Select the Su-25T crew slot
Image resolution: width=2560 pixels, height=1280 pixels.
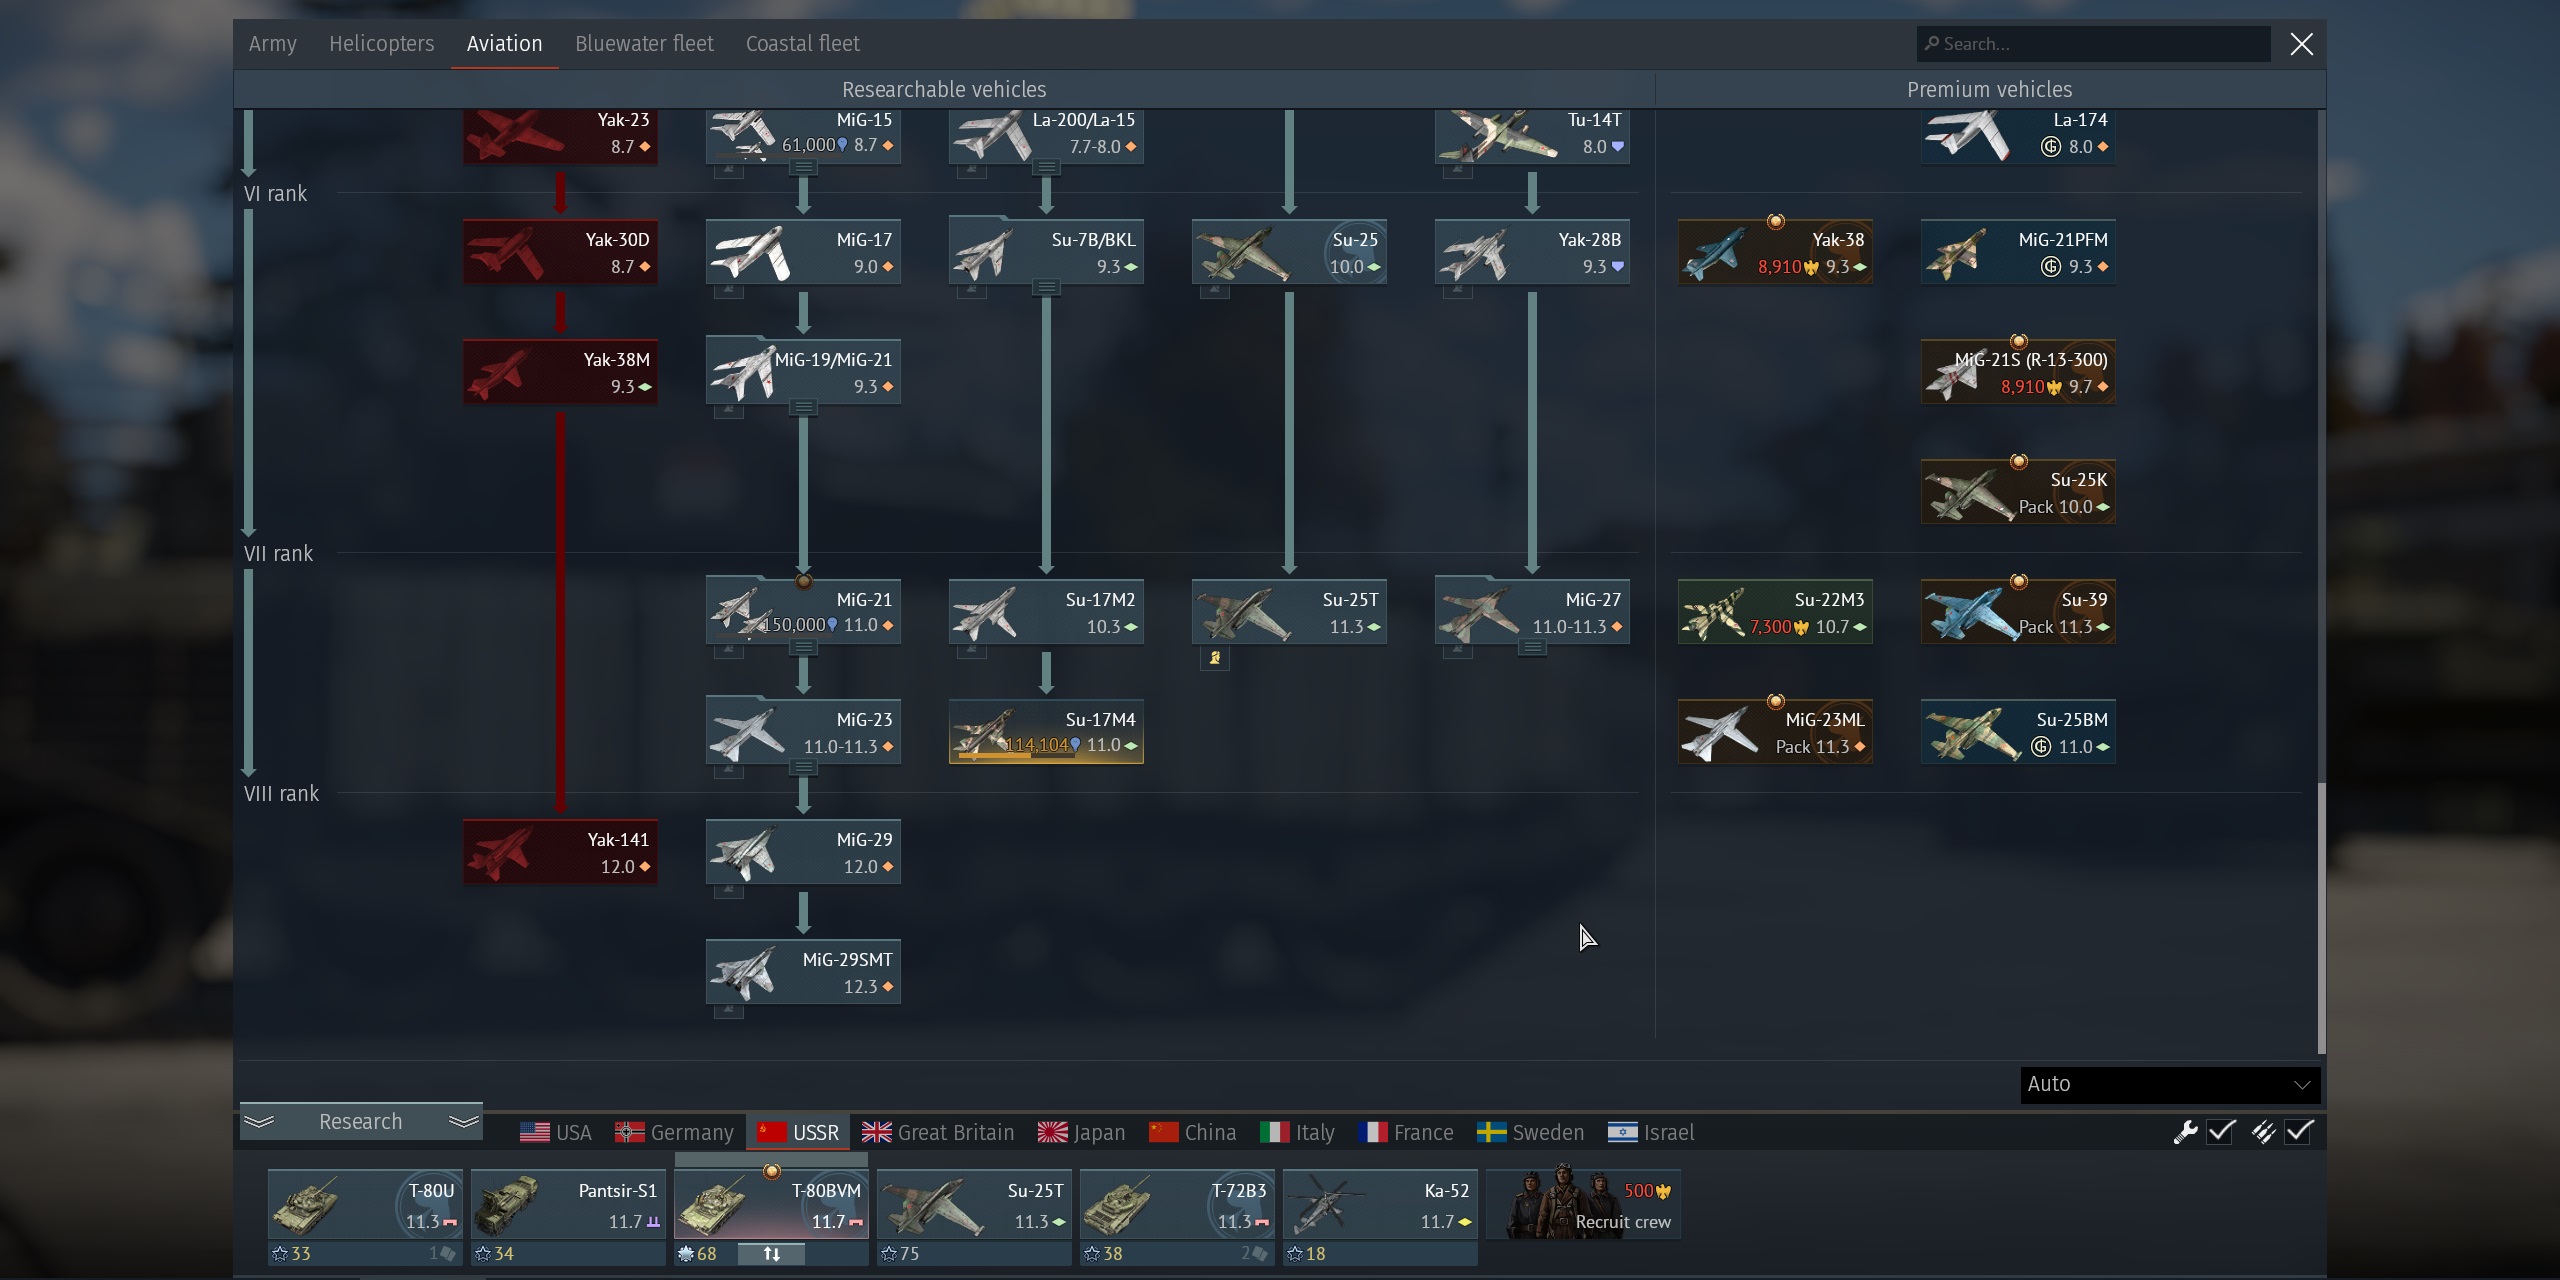[974, 1204]
